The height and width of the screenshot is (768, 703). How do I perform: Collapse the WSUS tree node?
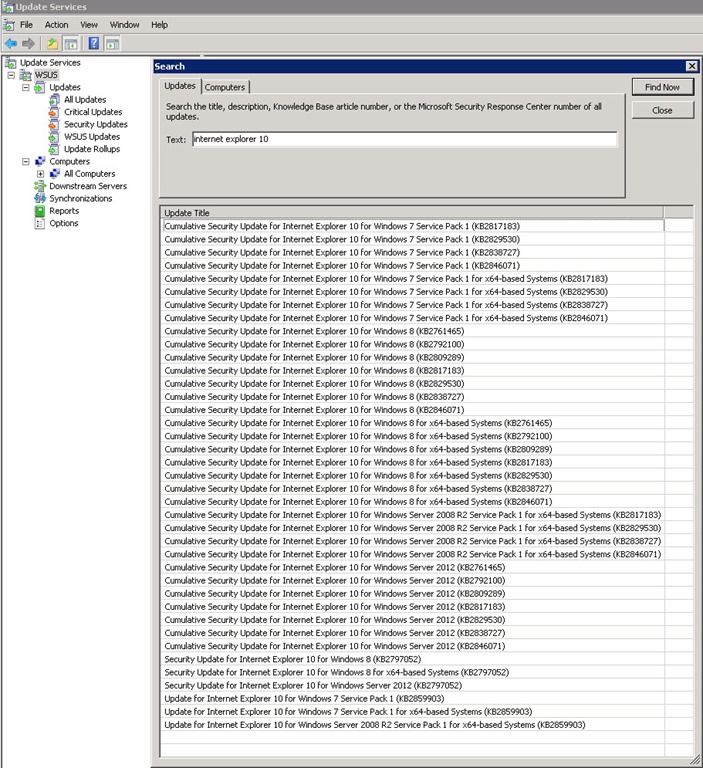tap(11, 75)
